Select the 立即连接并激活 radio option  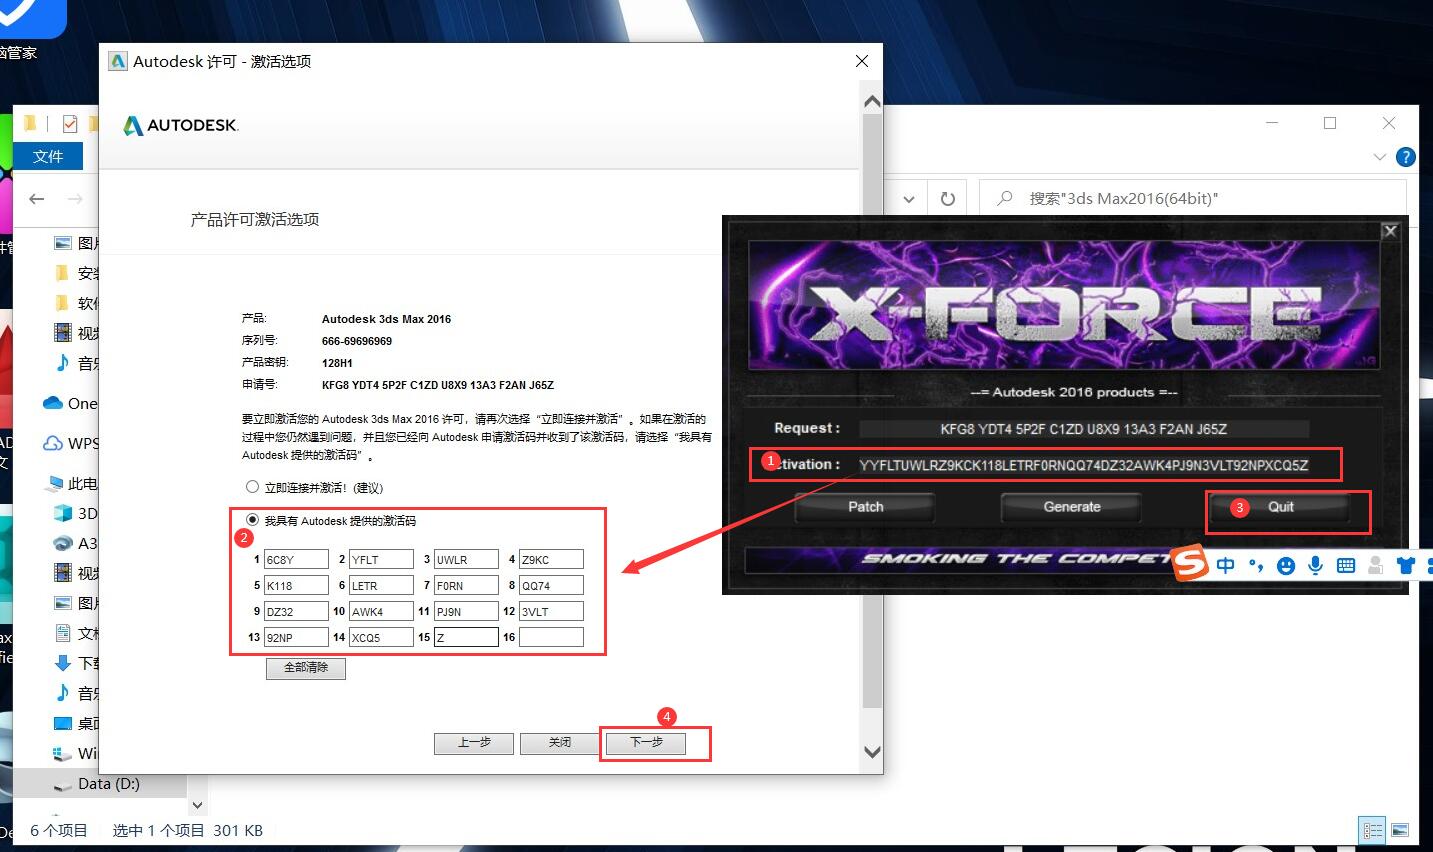click(x=252, y=487)
